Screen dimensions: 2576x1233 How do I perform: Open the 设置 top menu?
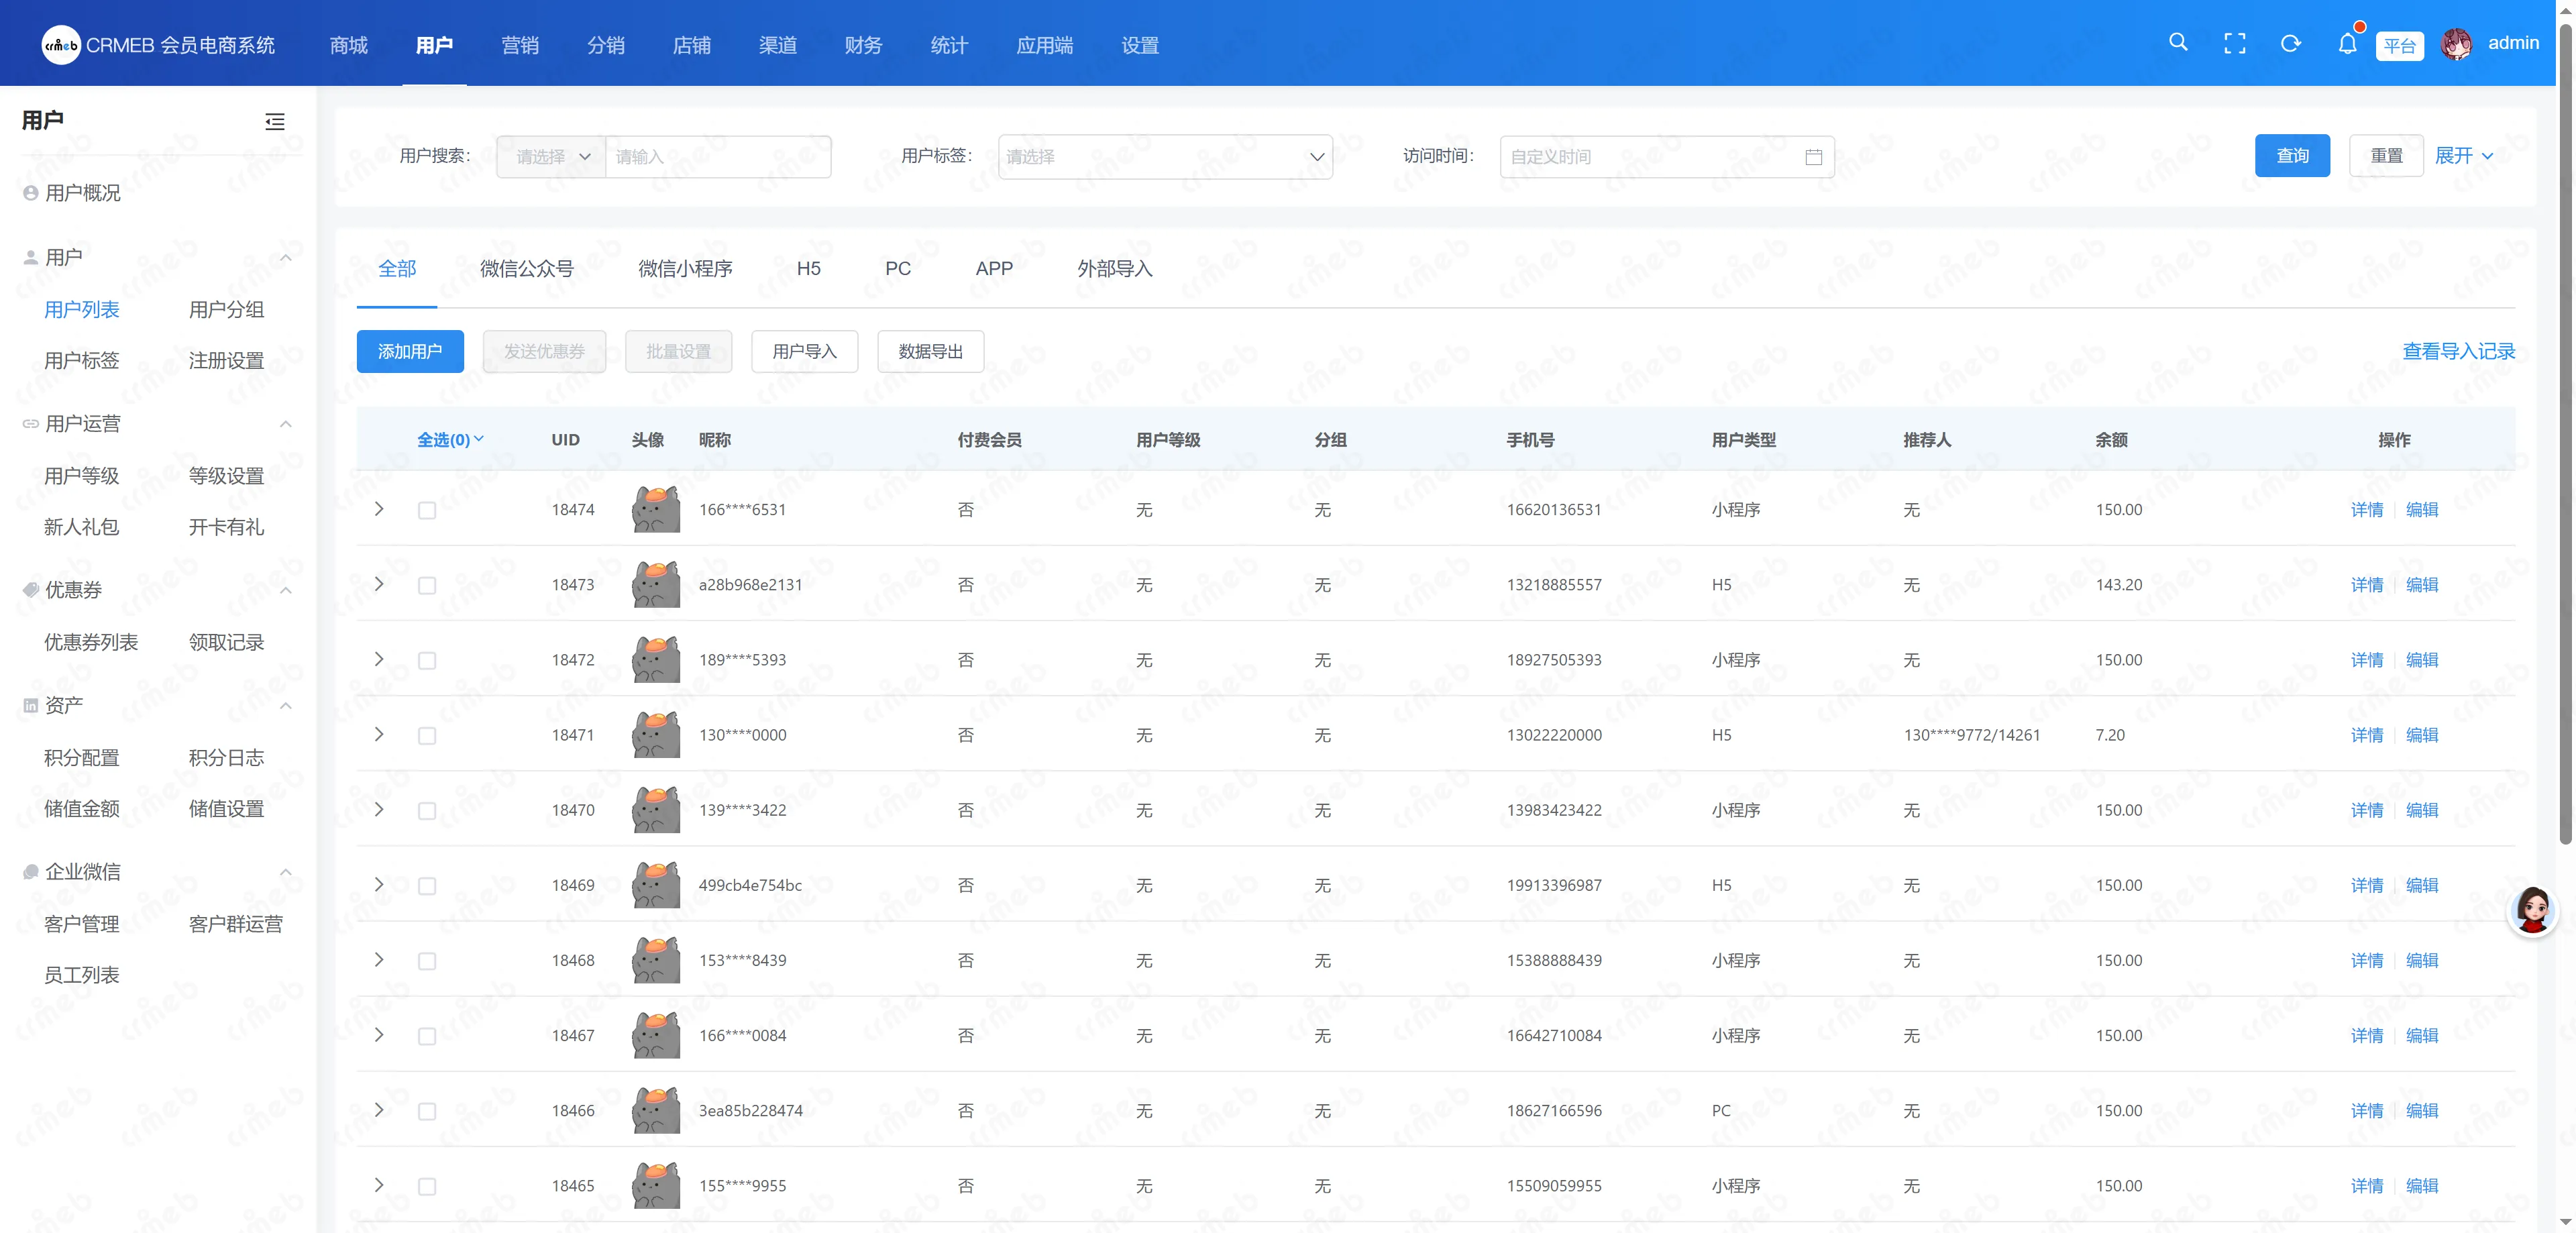pyautogui.click(x=1140, y=45)
